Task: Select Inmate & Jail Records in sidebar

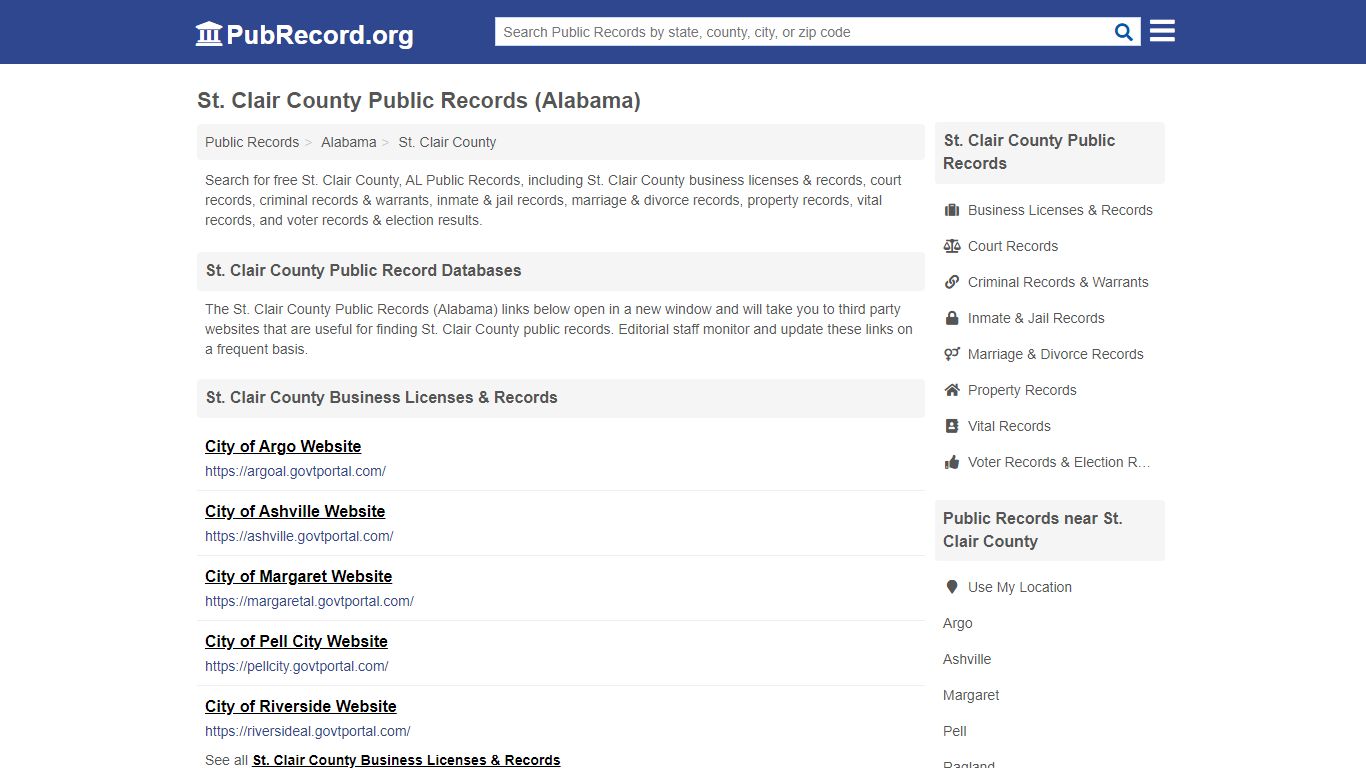Action: 1036,318
